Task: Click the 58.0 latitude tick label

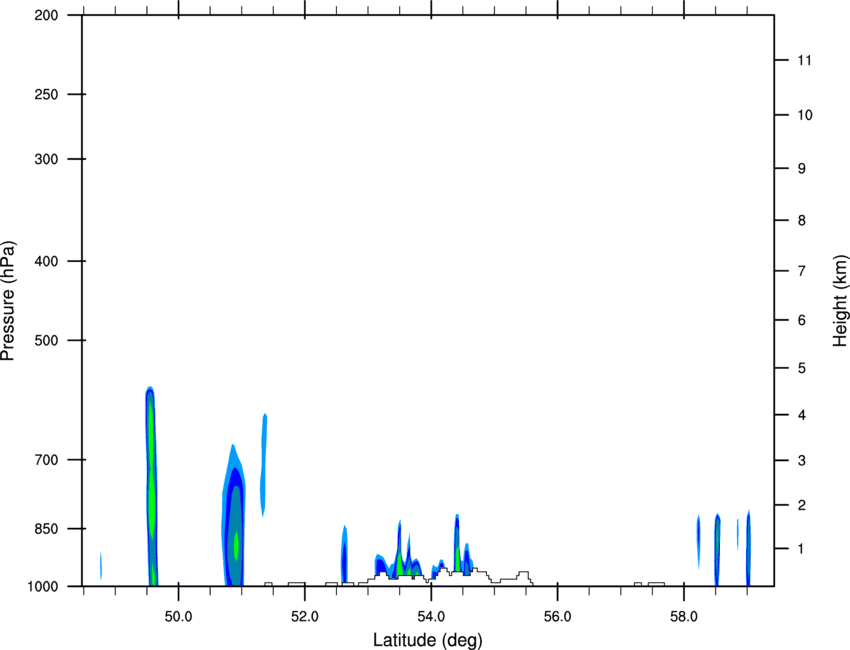Action: (x=684, y=617)
